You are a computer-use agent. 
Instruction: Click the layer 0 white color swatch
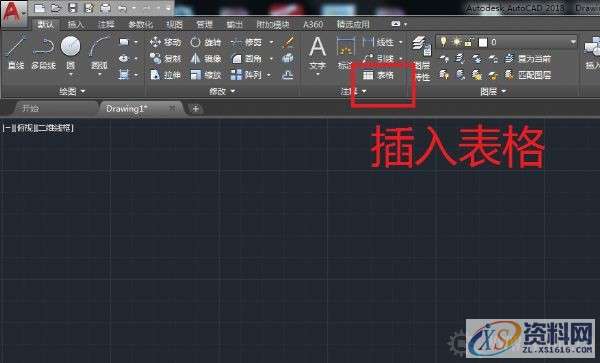point(483,42)
